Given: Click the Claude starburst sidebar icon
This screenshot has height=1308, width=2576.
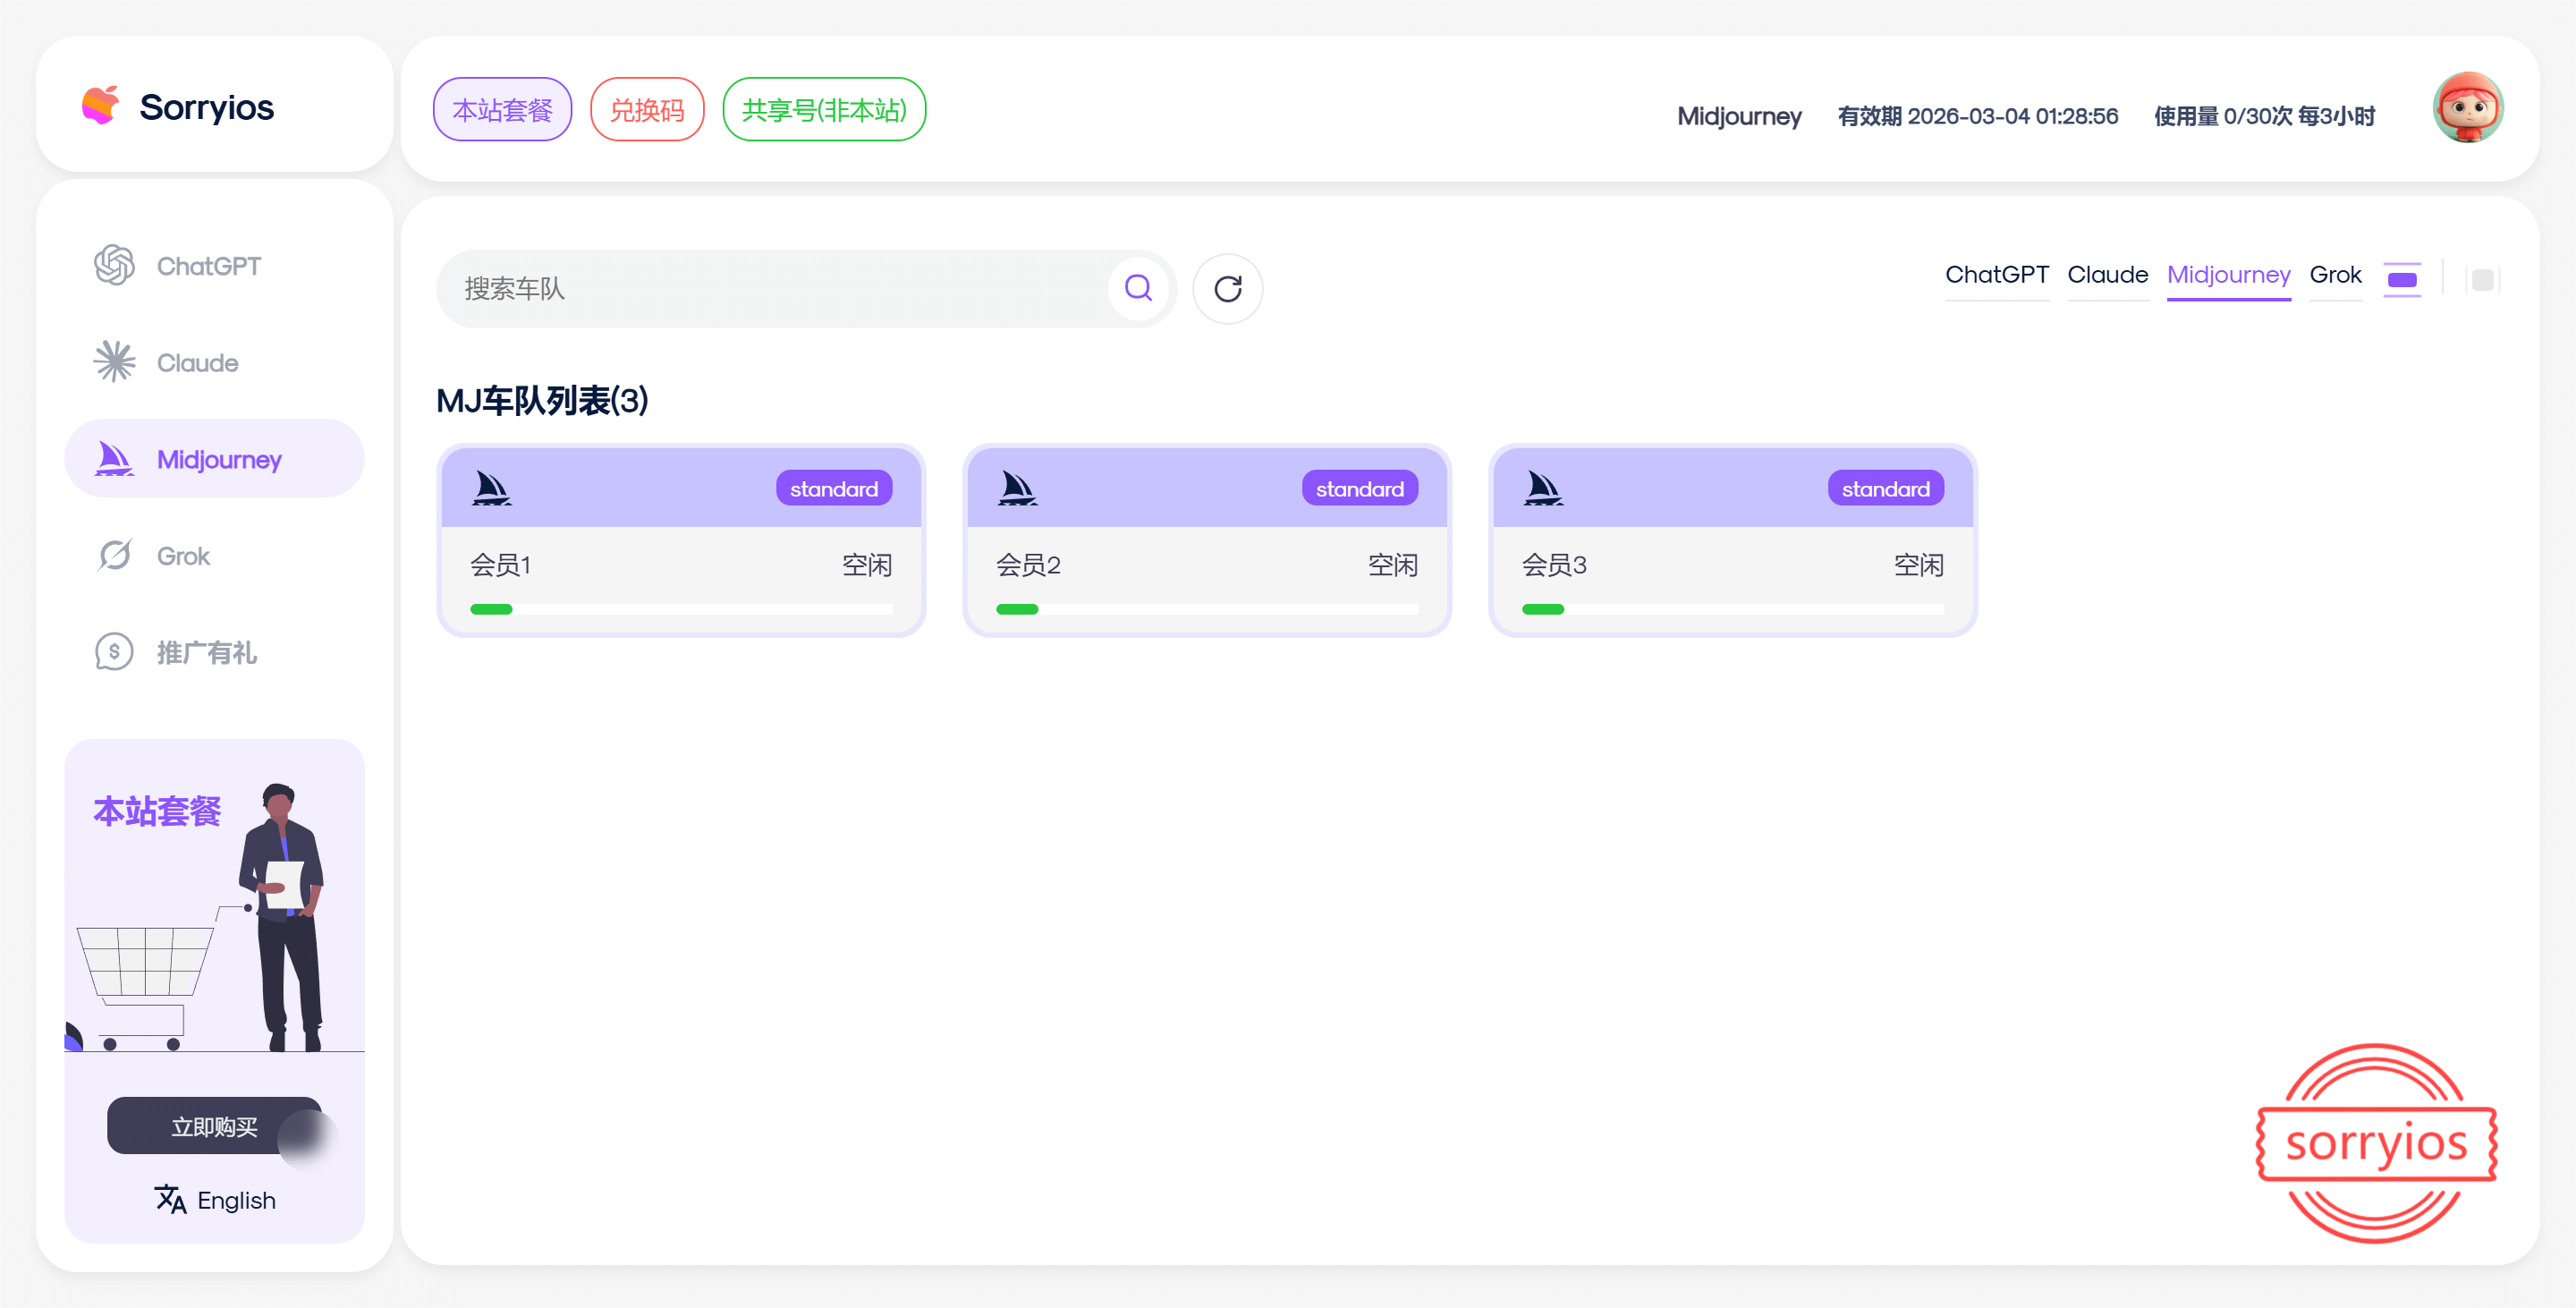Looking at the screenshot, I should click(114, 362).
